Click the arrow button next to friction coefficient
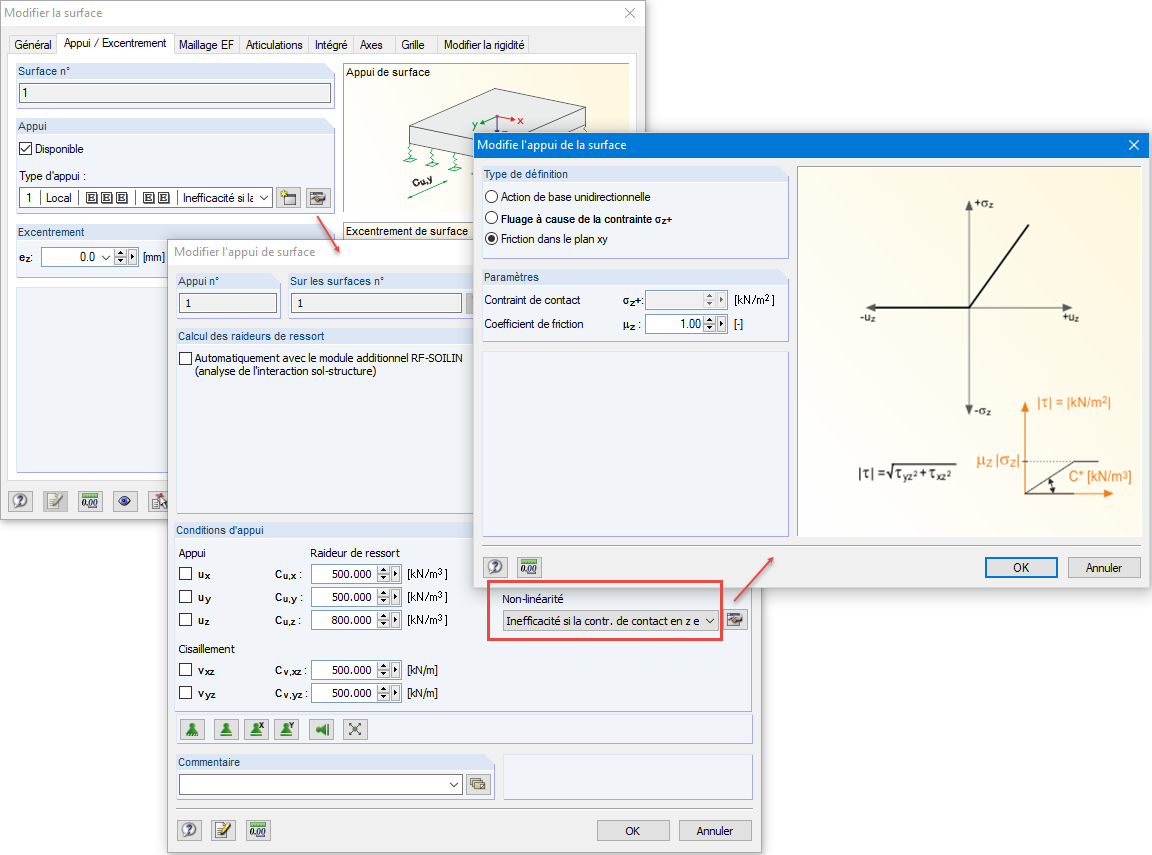 721,324
